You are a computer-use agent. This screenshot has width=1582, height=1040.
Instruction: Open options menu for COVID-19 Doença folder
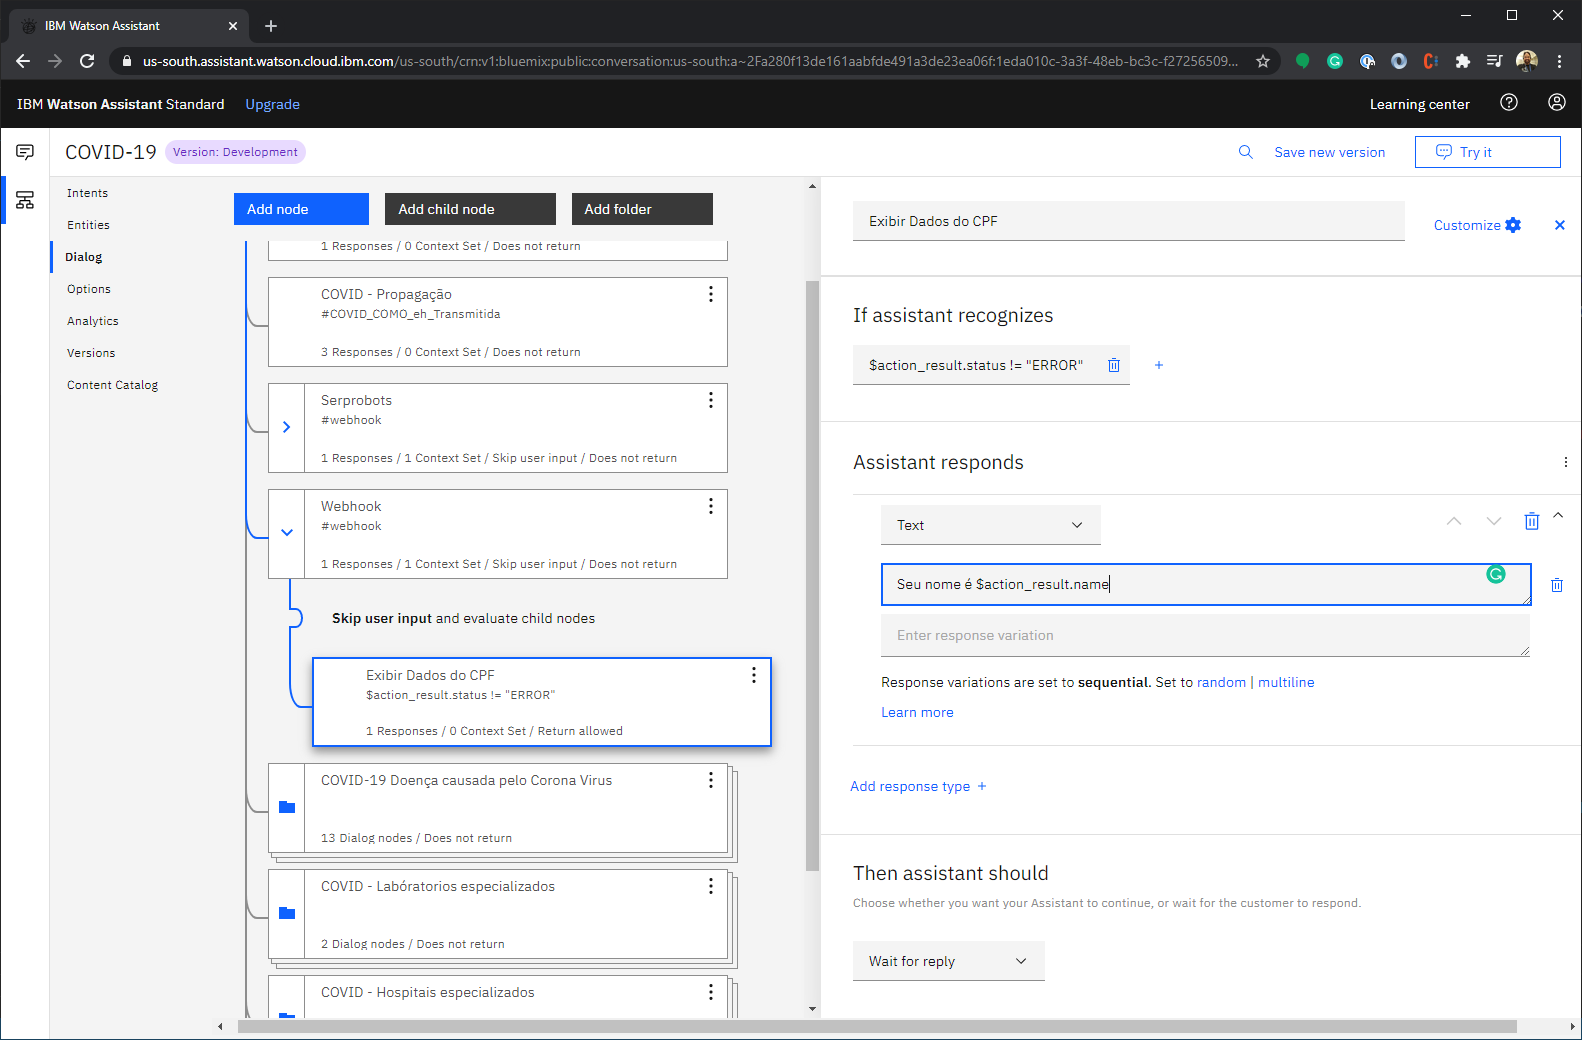click(x=711, y=780)
